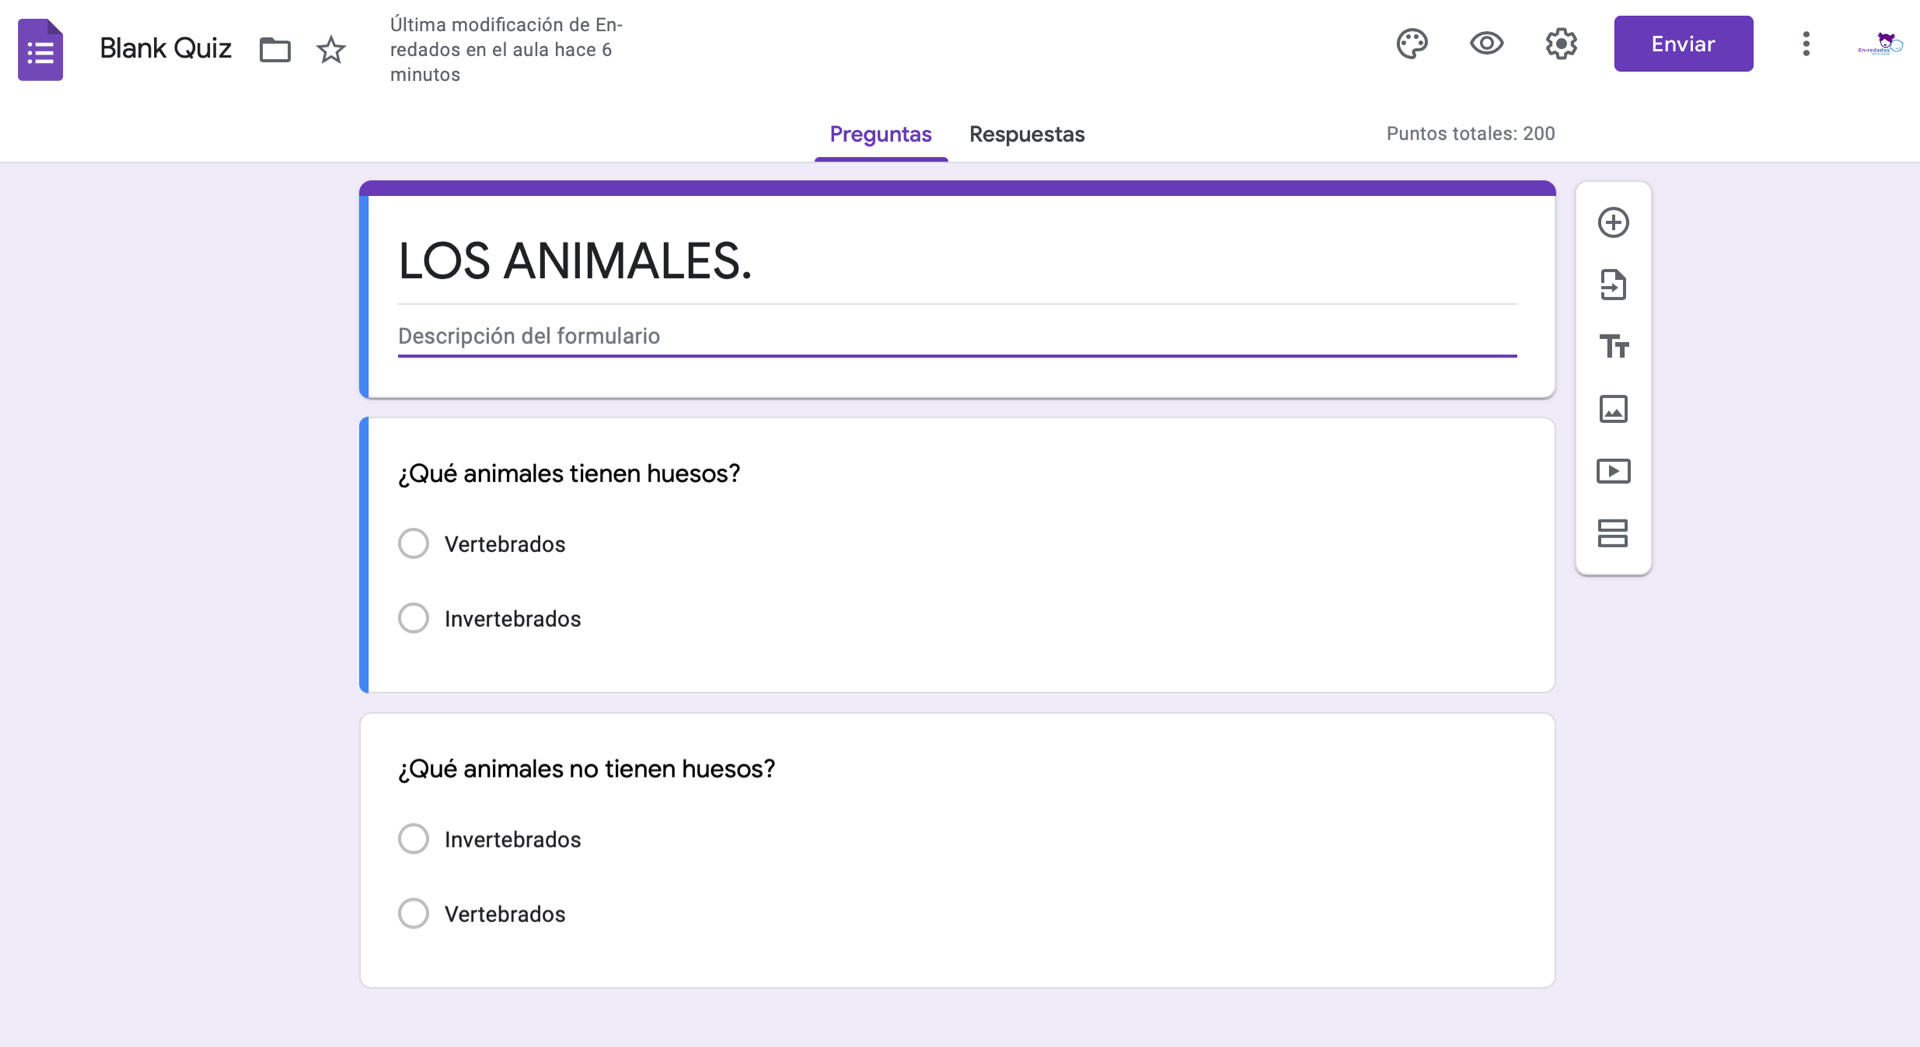Open the form settings gear
This screenshot has height=1047, width=1920.
[1561, 44]
